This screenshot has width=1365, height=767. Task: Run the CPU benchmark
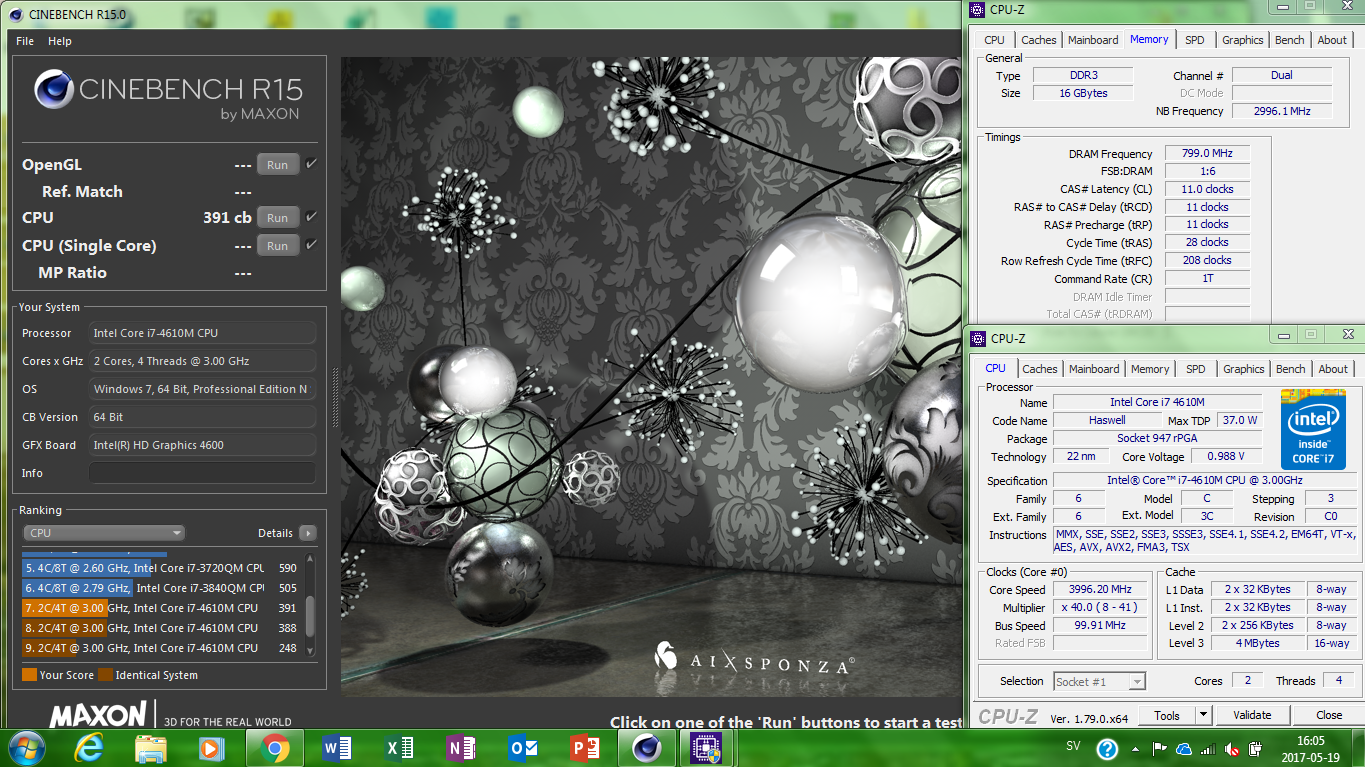click(x=278, y=218)
